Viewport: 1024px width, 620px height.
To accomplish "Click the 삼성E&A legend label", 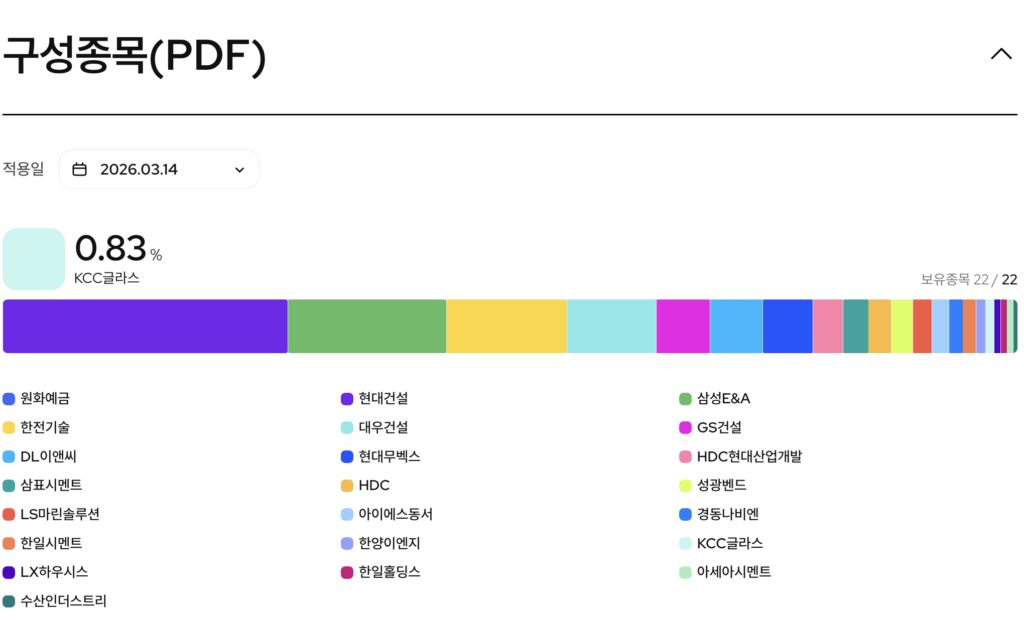I will coord(723,399).
